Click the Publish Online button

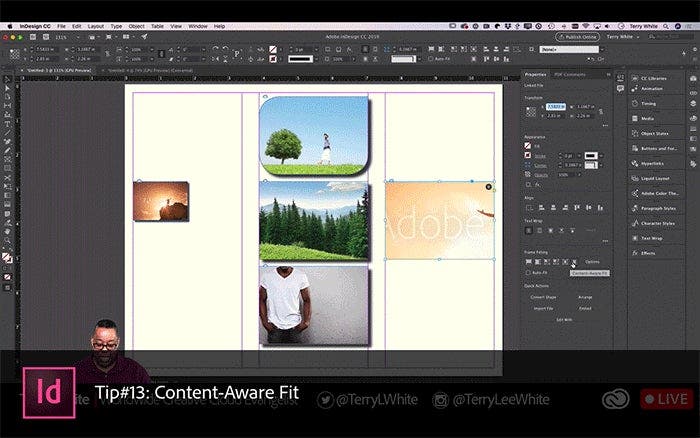pyautogui.click(x=577, y=36)
